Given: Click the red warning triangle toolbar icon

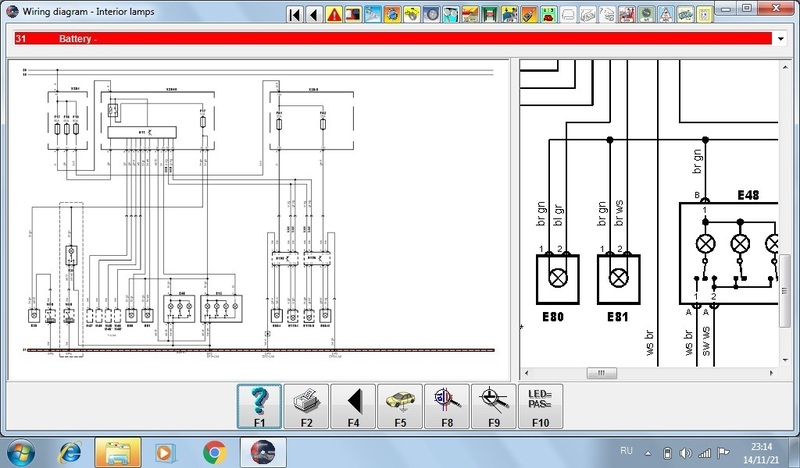Looking at the screenshot, I should coord(334,14).
